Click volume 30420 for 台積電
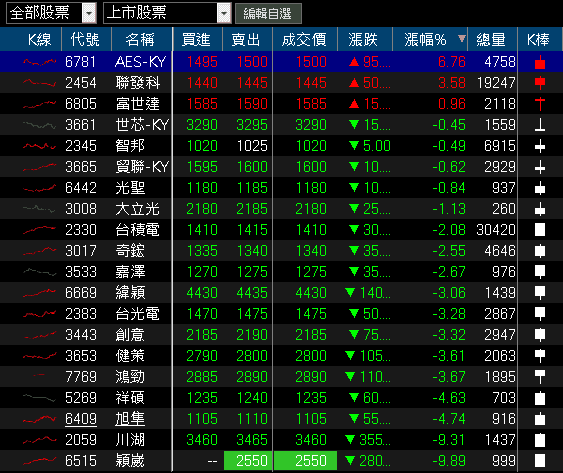The height and width of the screenshot is (473, 563). 496,230
